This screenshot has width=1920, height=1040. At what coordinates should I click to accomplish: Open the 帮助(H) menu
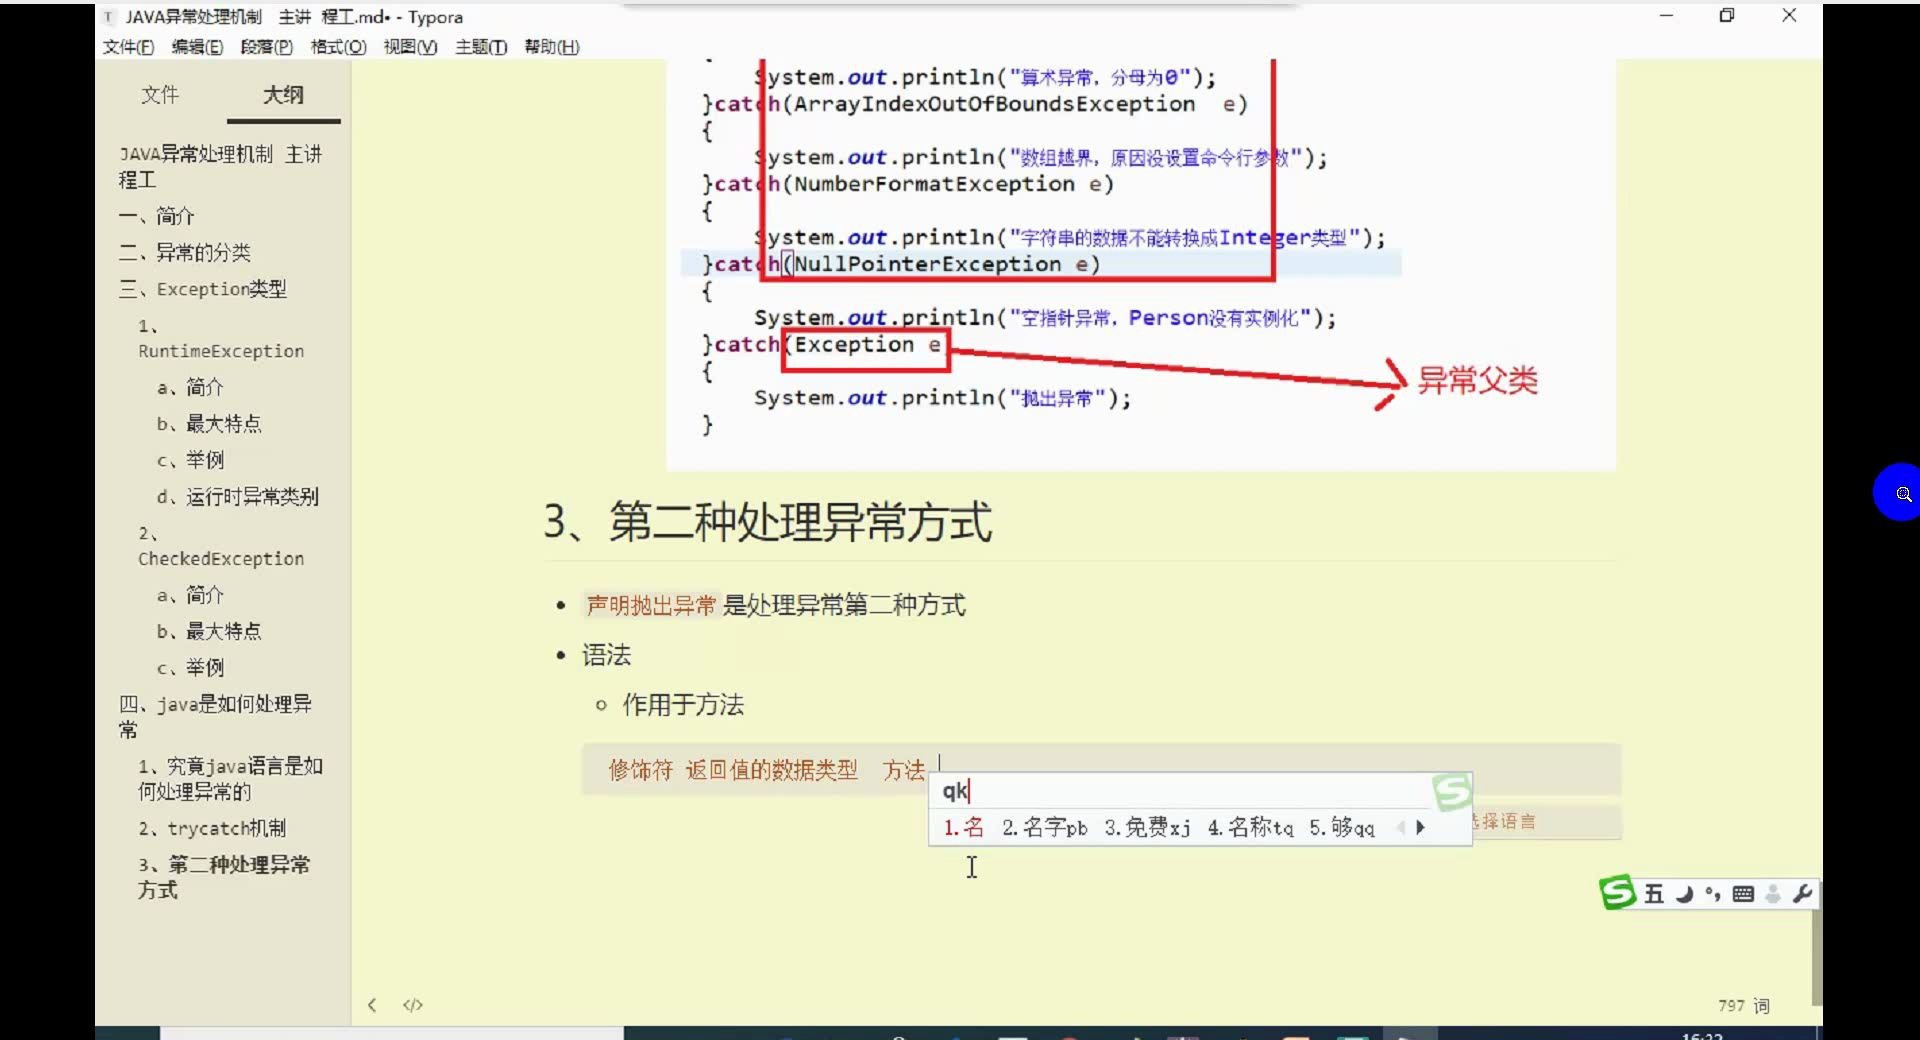(x=552, y=47)
